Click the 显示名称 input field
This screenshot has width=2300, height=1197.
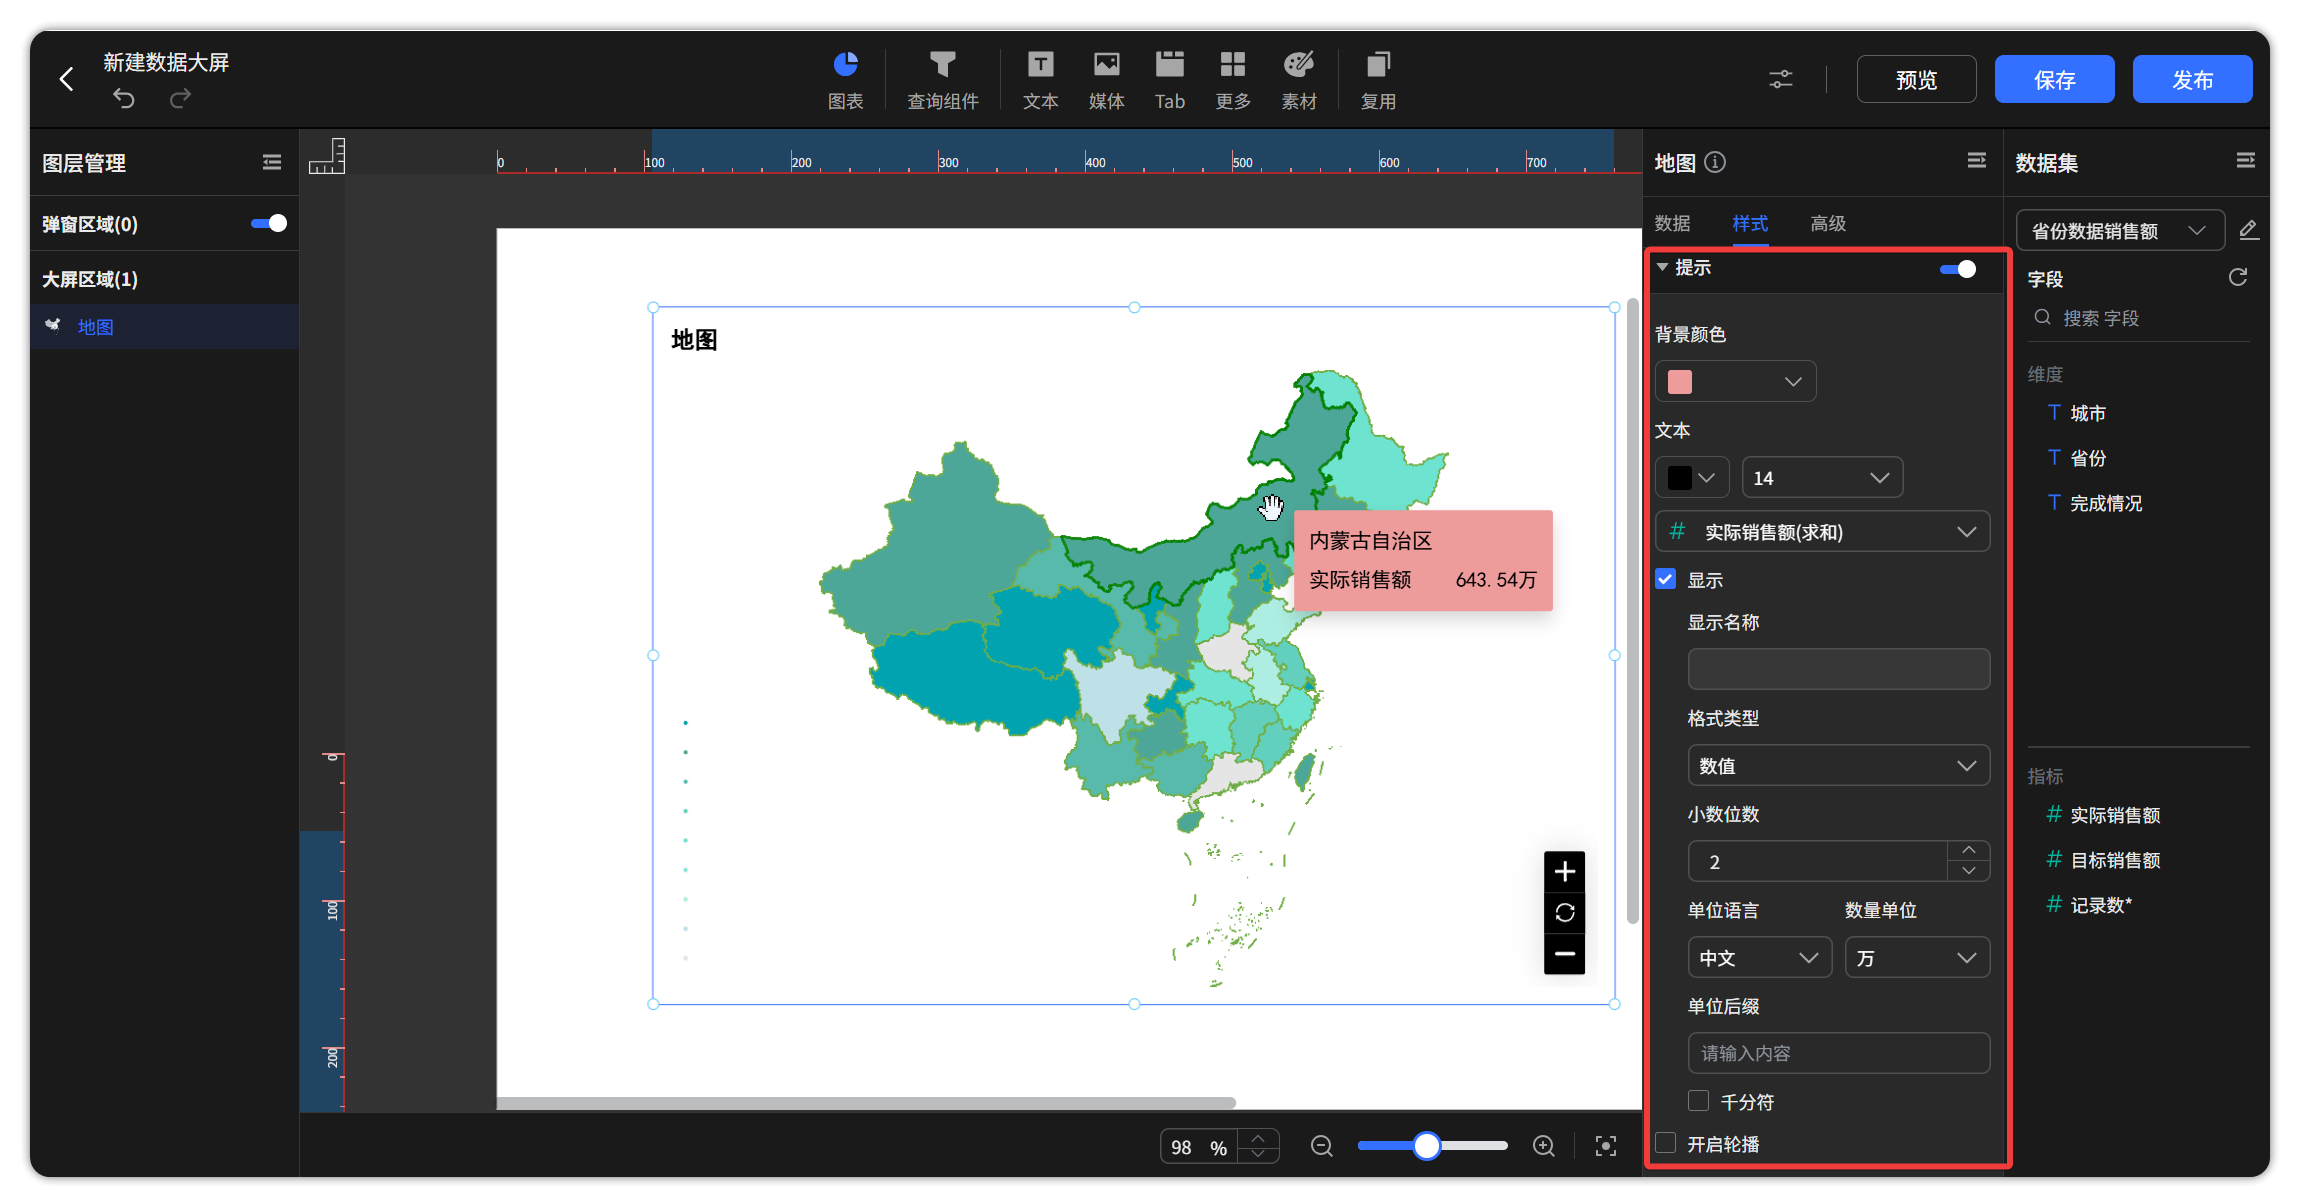tap(1838, 669)
